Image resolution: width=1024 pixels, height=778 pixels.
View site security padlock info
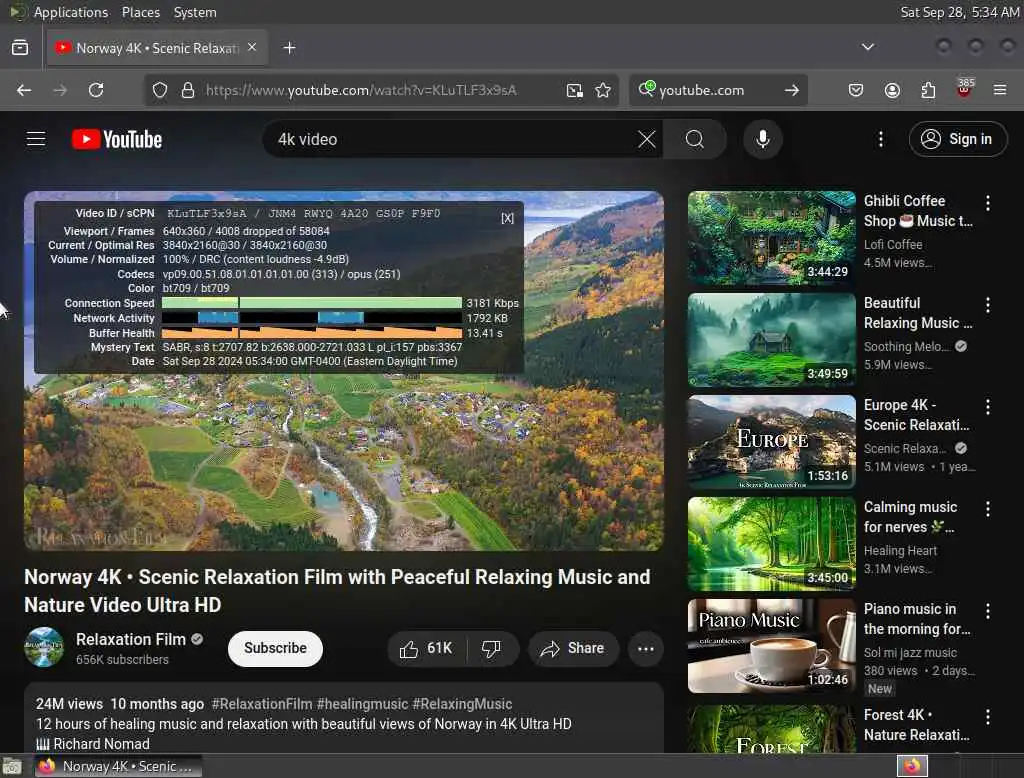click(188, 90)
